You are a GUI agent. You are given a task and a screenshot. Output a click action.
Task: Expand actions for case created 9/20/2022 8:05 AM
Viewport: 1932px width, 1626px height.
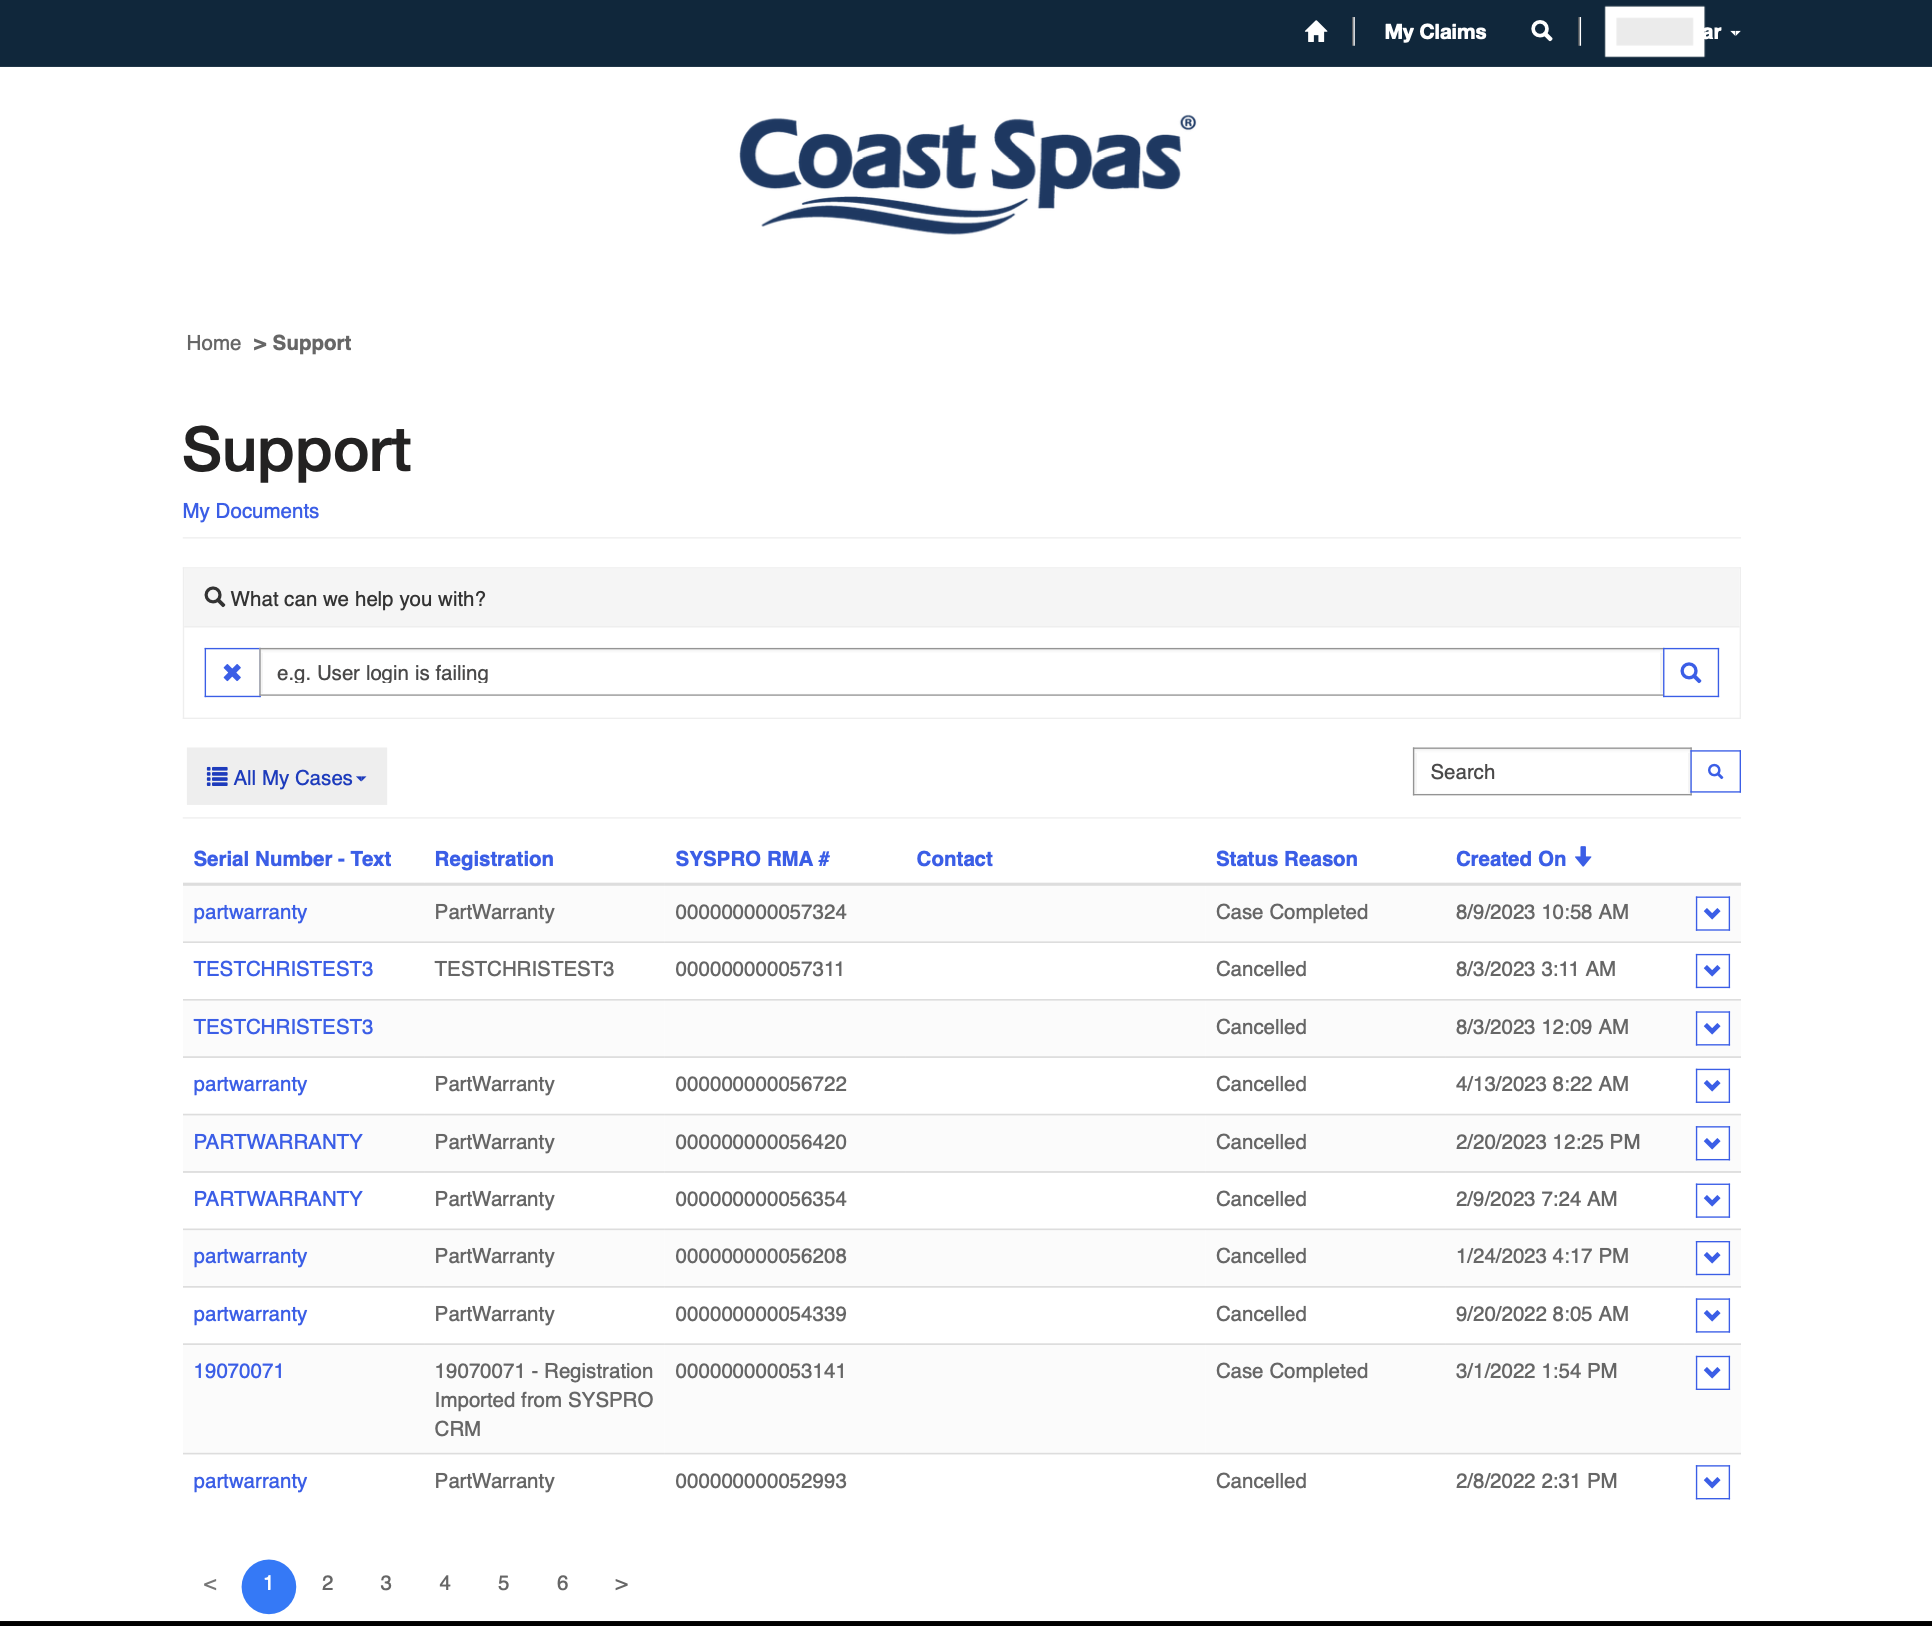point(1713,1315)
